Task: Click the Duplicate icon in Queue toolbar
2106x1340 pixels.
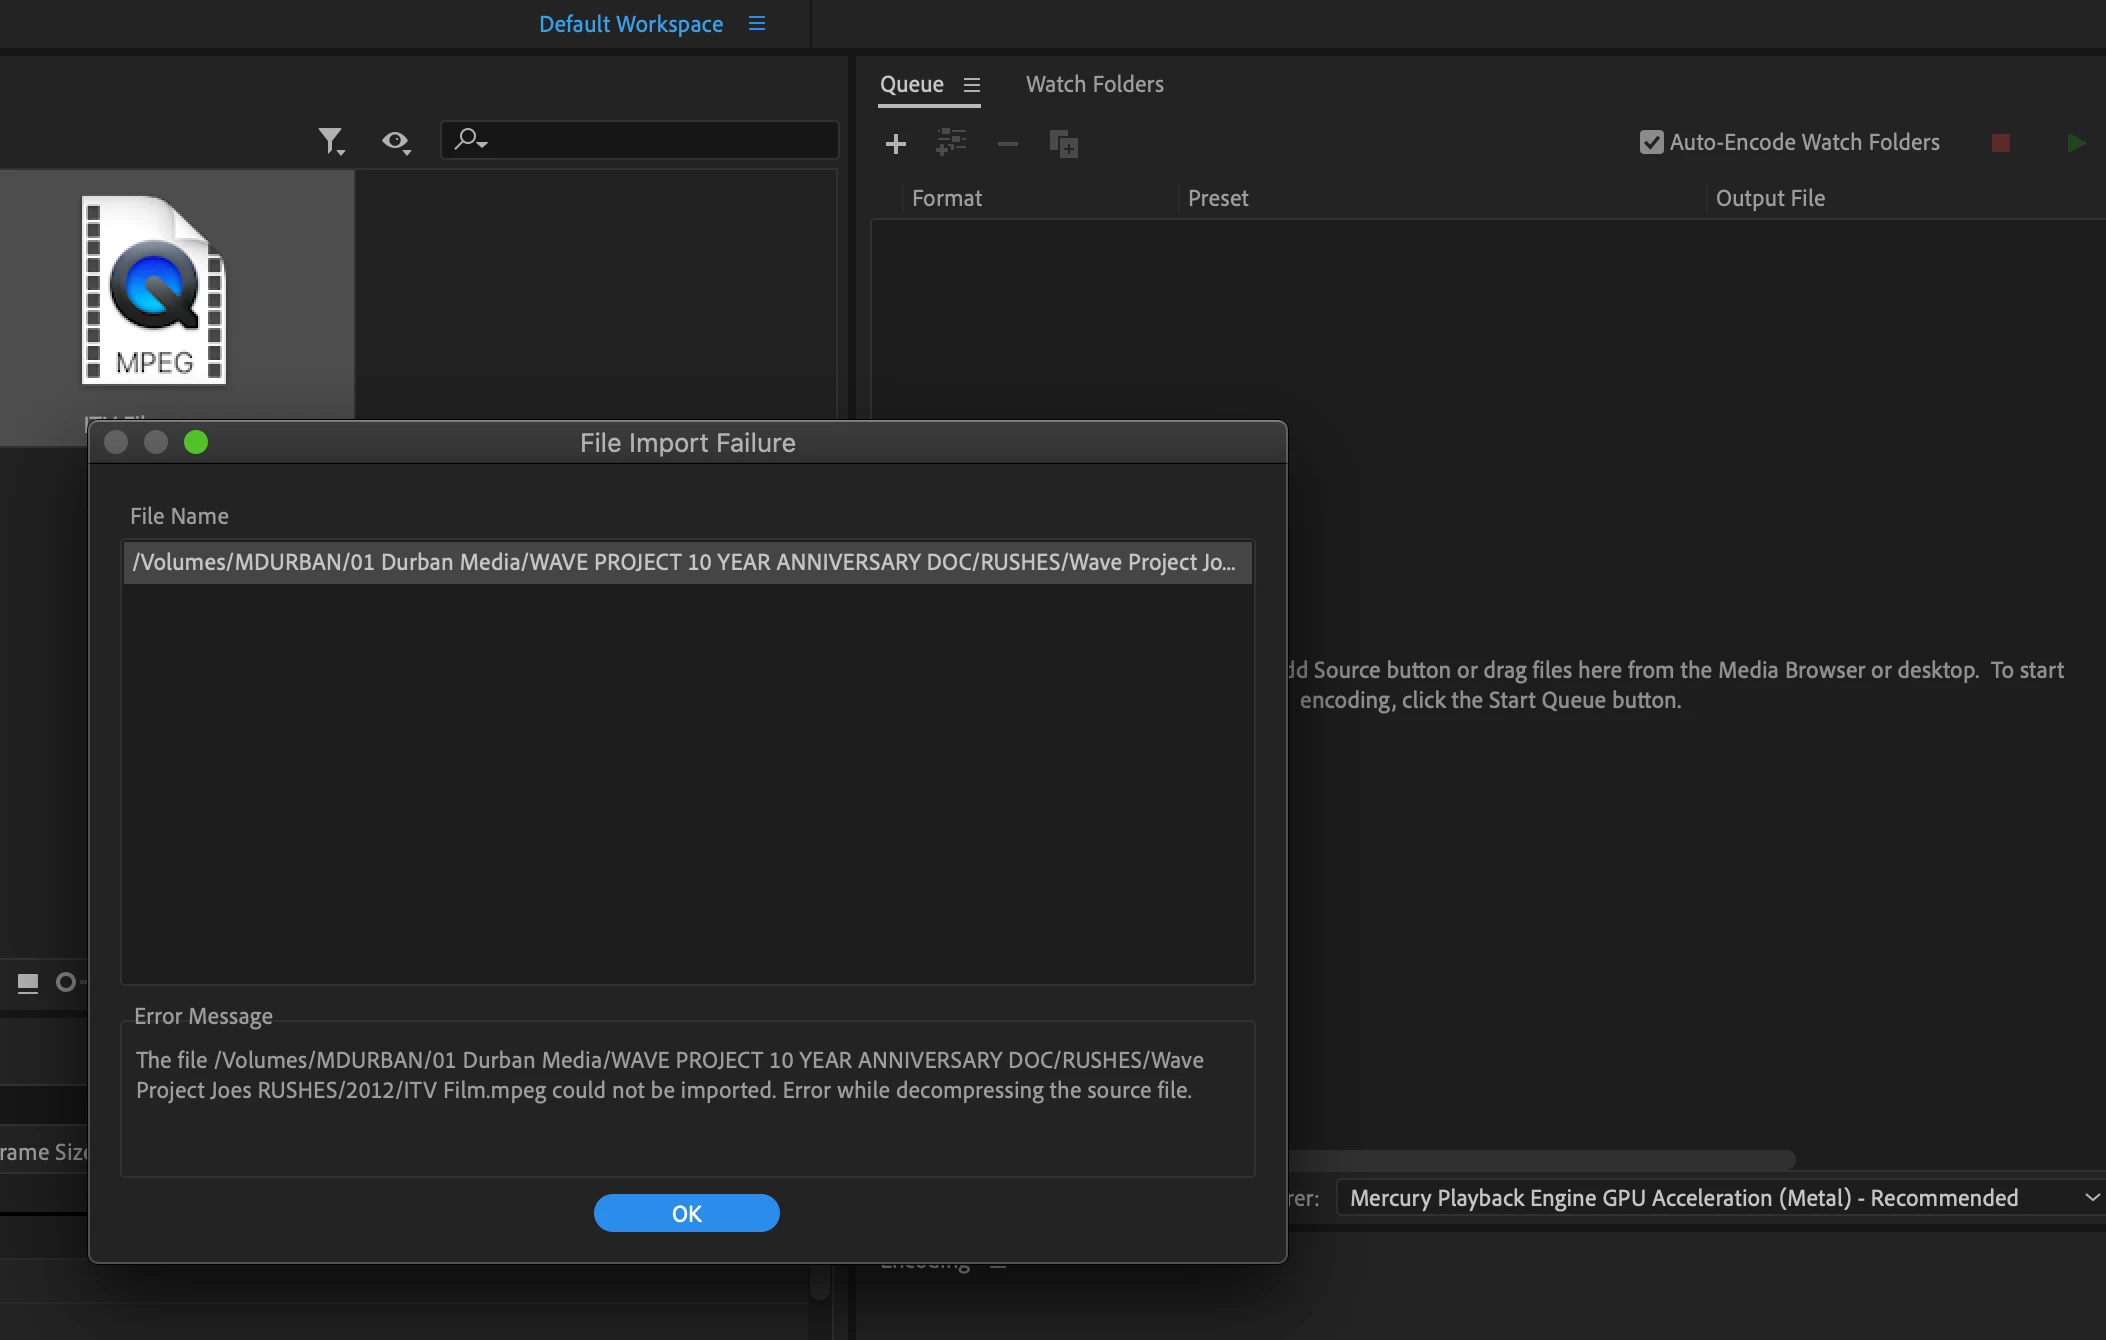Action: click(1063, 144)
